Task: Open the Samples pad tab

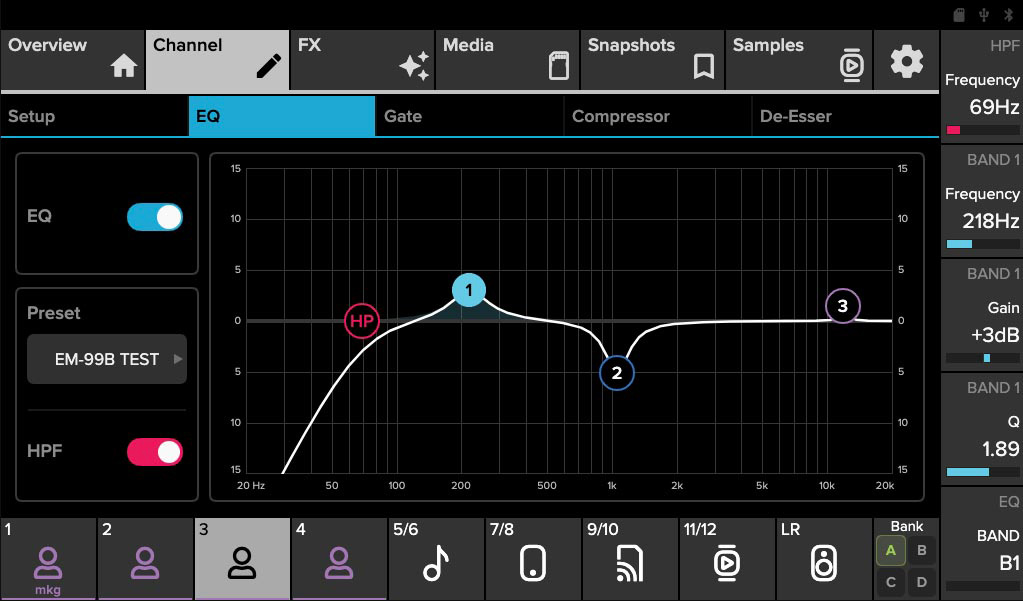Action: pyautogui.click(x=798, y=59)
